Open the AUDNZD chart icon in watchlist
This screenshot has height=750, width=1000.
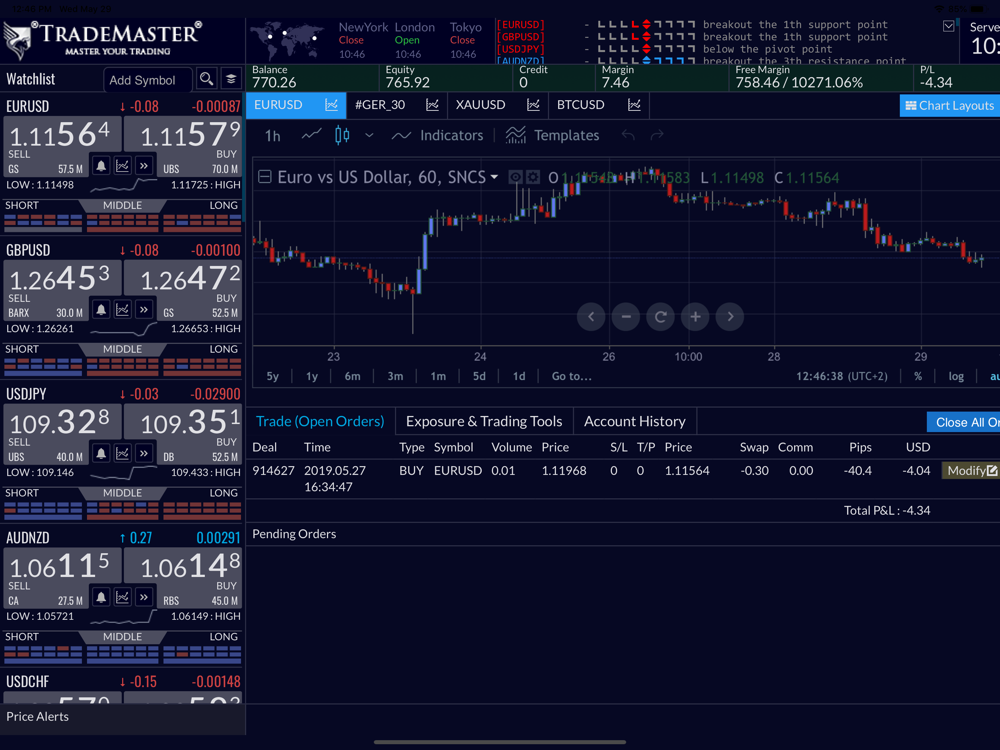click(x=122, y=598)
